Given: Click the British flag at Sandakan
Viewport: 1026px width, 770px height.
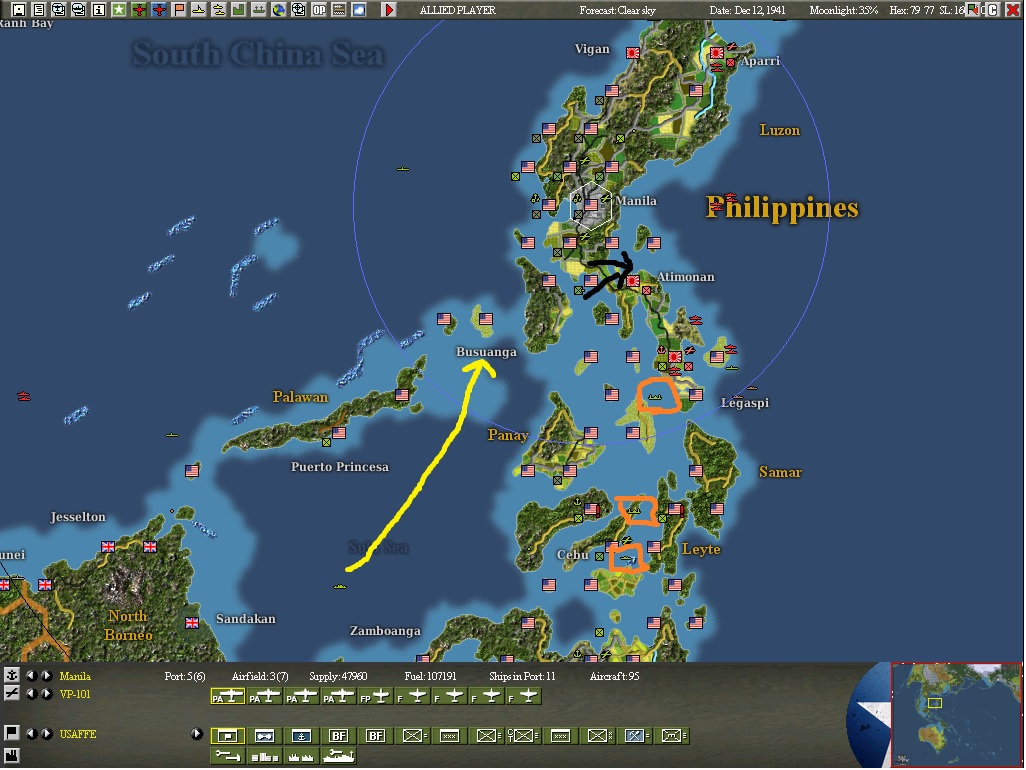Looking at the screenshot, I should (192, 623).
